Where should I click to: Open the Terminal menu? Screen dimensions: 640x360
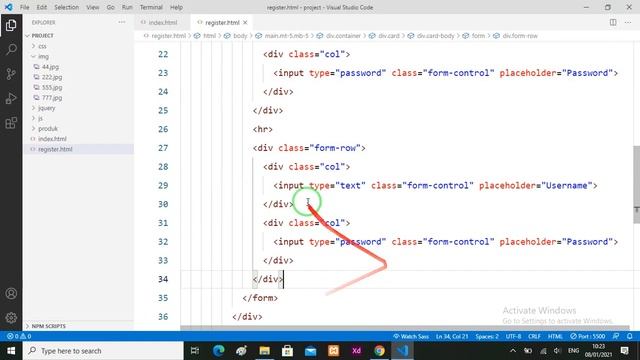point(151,7)
